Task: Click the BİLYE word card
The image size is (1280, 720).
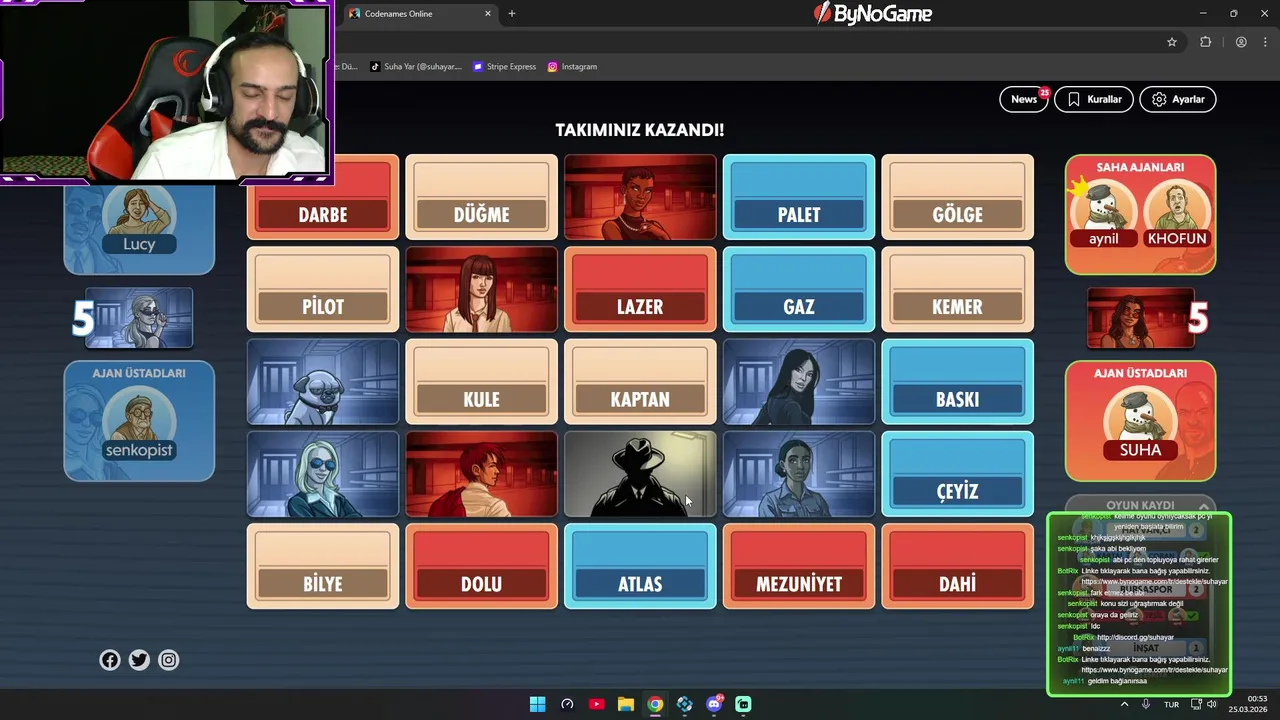Action: pos(323,566)
